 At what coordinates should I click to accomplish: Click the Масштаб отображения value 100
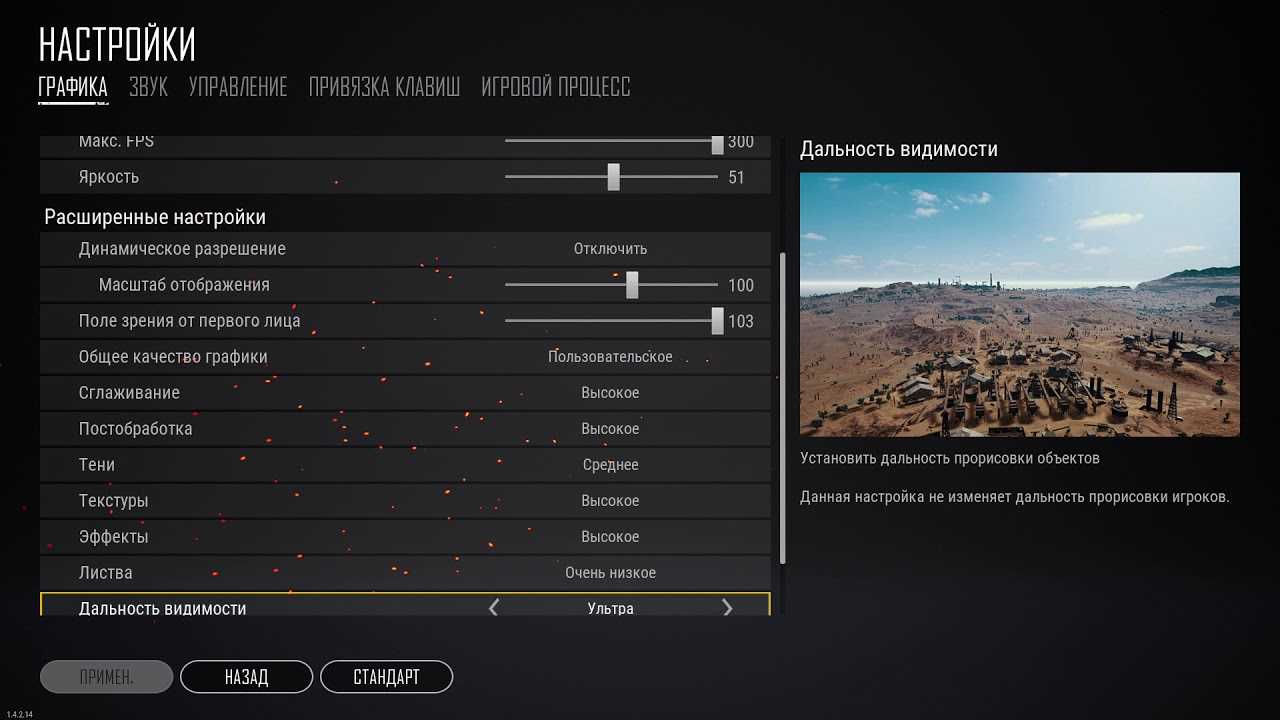(x=741, y=286)
